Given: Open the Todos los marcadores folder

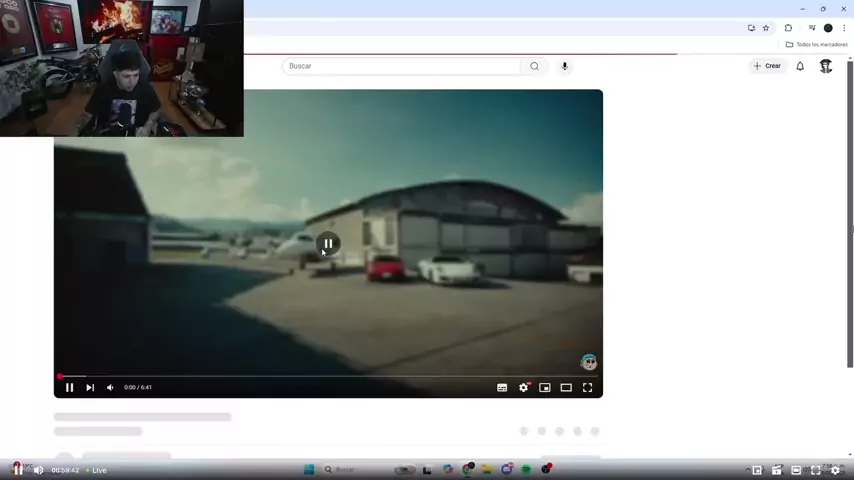Looking at the screenshot, I should point(817,45).
